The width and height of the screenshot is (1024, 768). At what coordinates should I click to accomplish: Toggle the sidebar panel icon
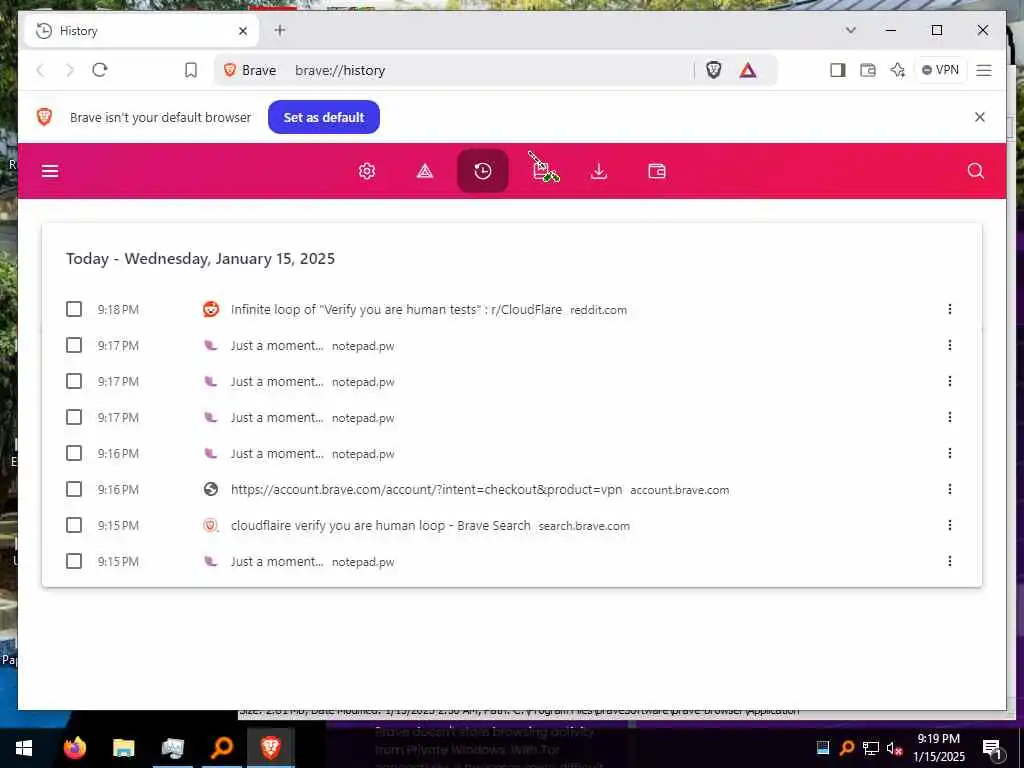(x=838, y=70)
